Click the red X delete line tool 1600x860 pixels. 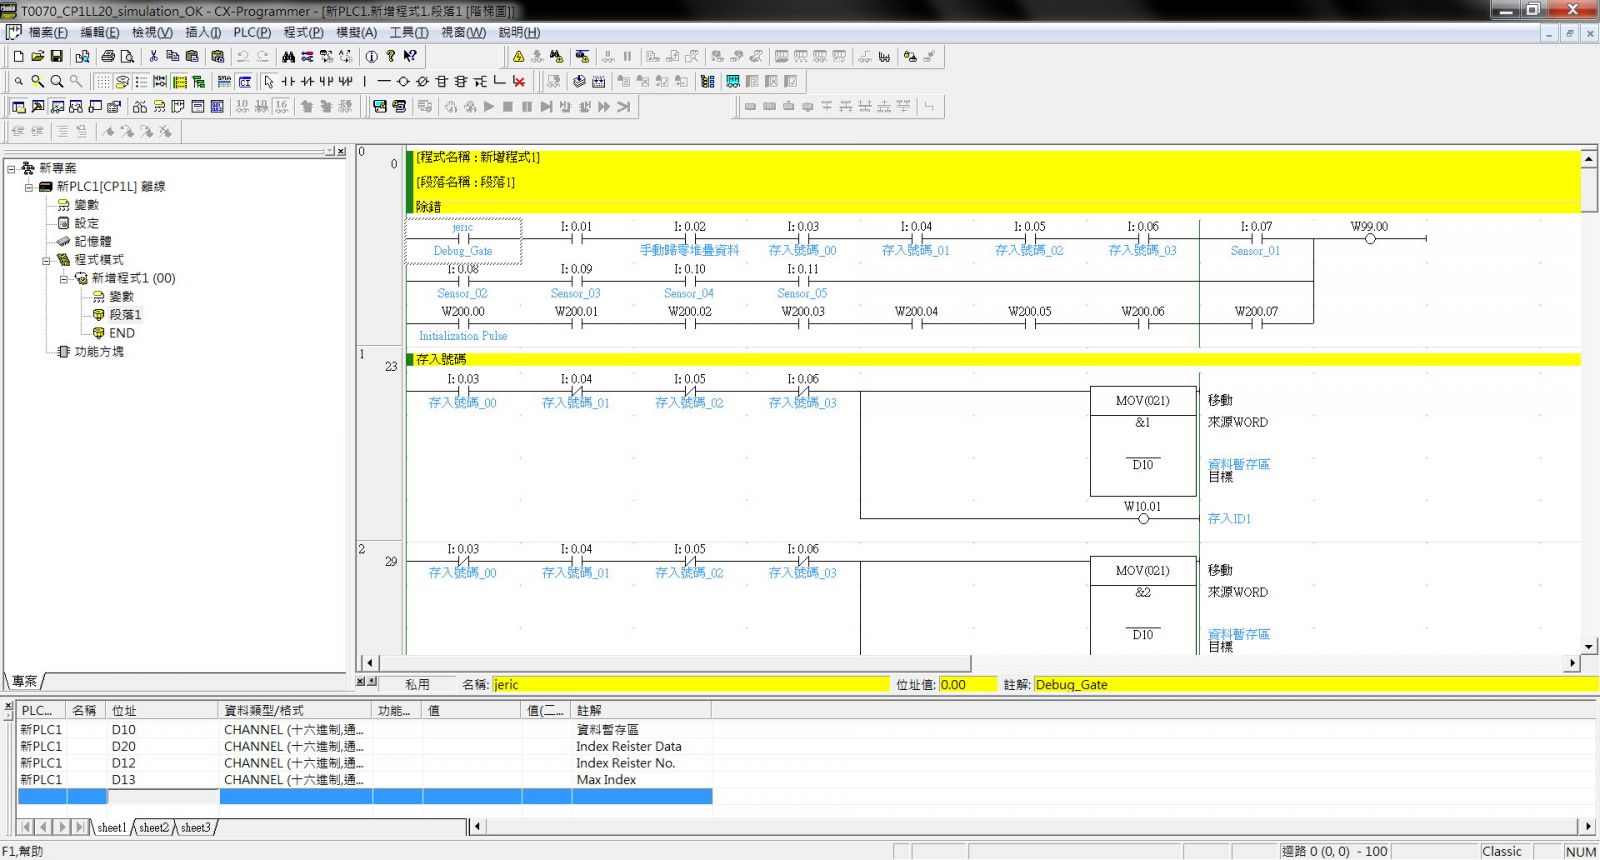[x=519, y=82]
